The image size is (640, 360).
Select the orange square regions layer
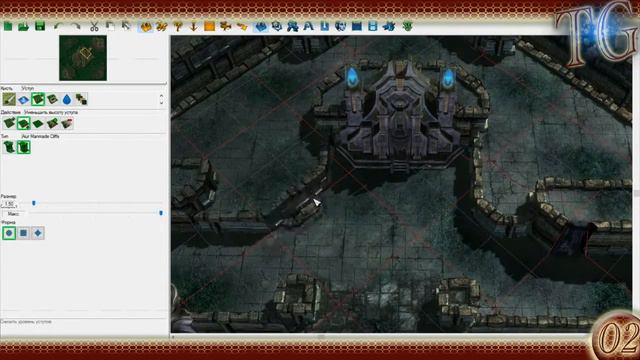pyautogui.click(x=209, y=27)
